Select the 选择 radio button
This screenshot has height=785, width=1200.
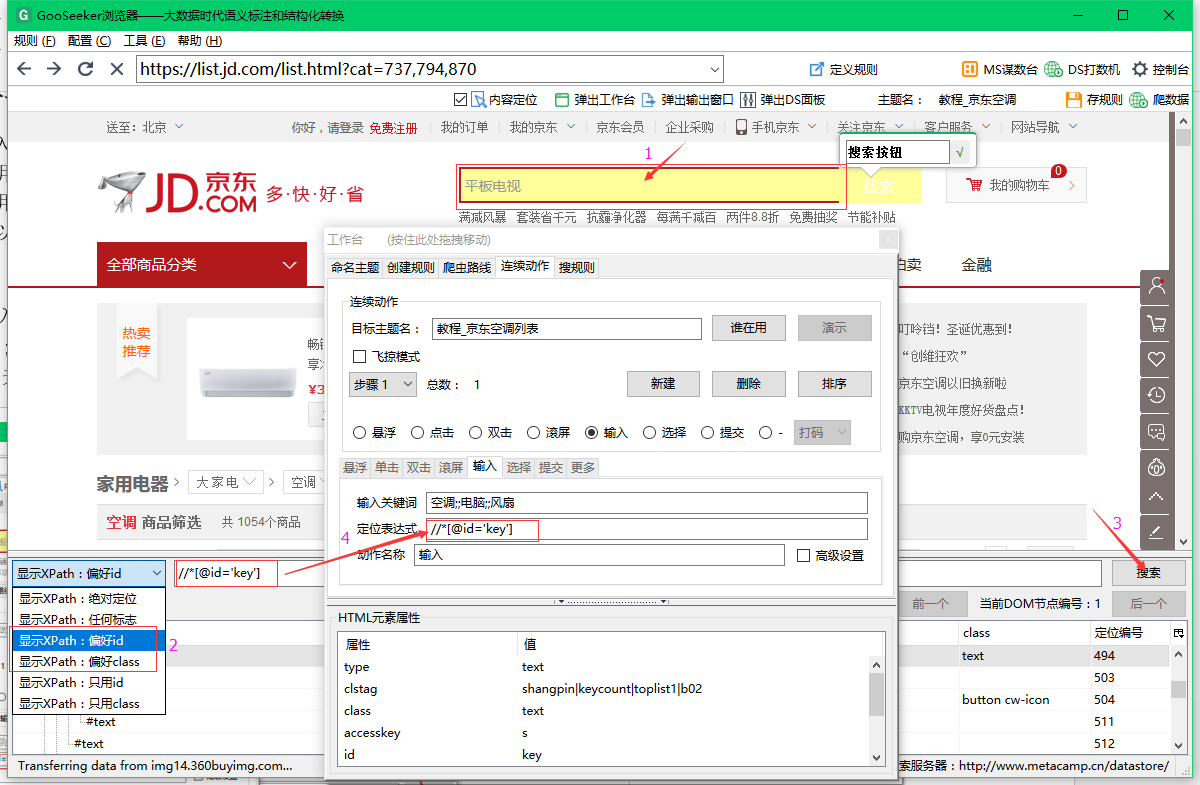click(650, 433)
